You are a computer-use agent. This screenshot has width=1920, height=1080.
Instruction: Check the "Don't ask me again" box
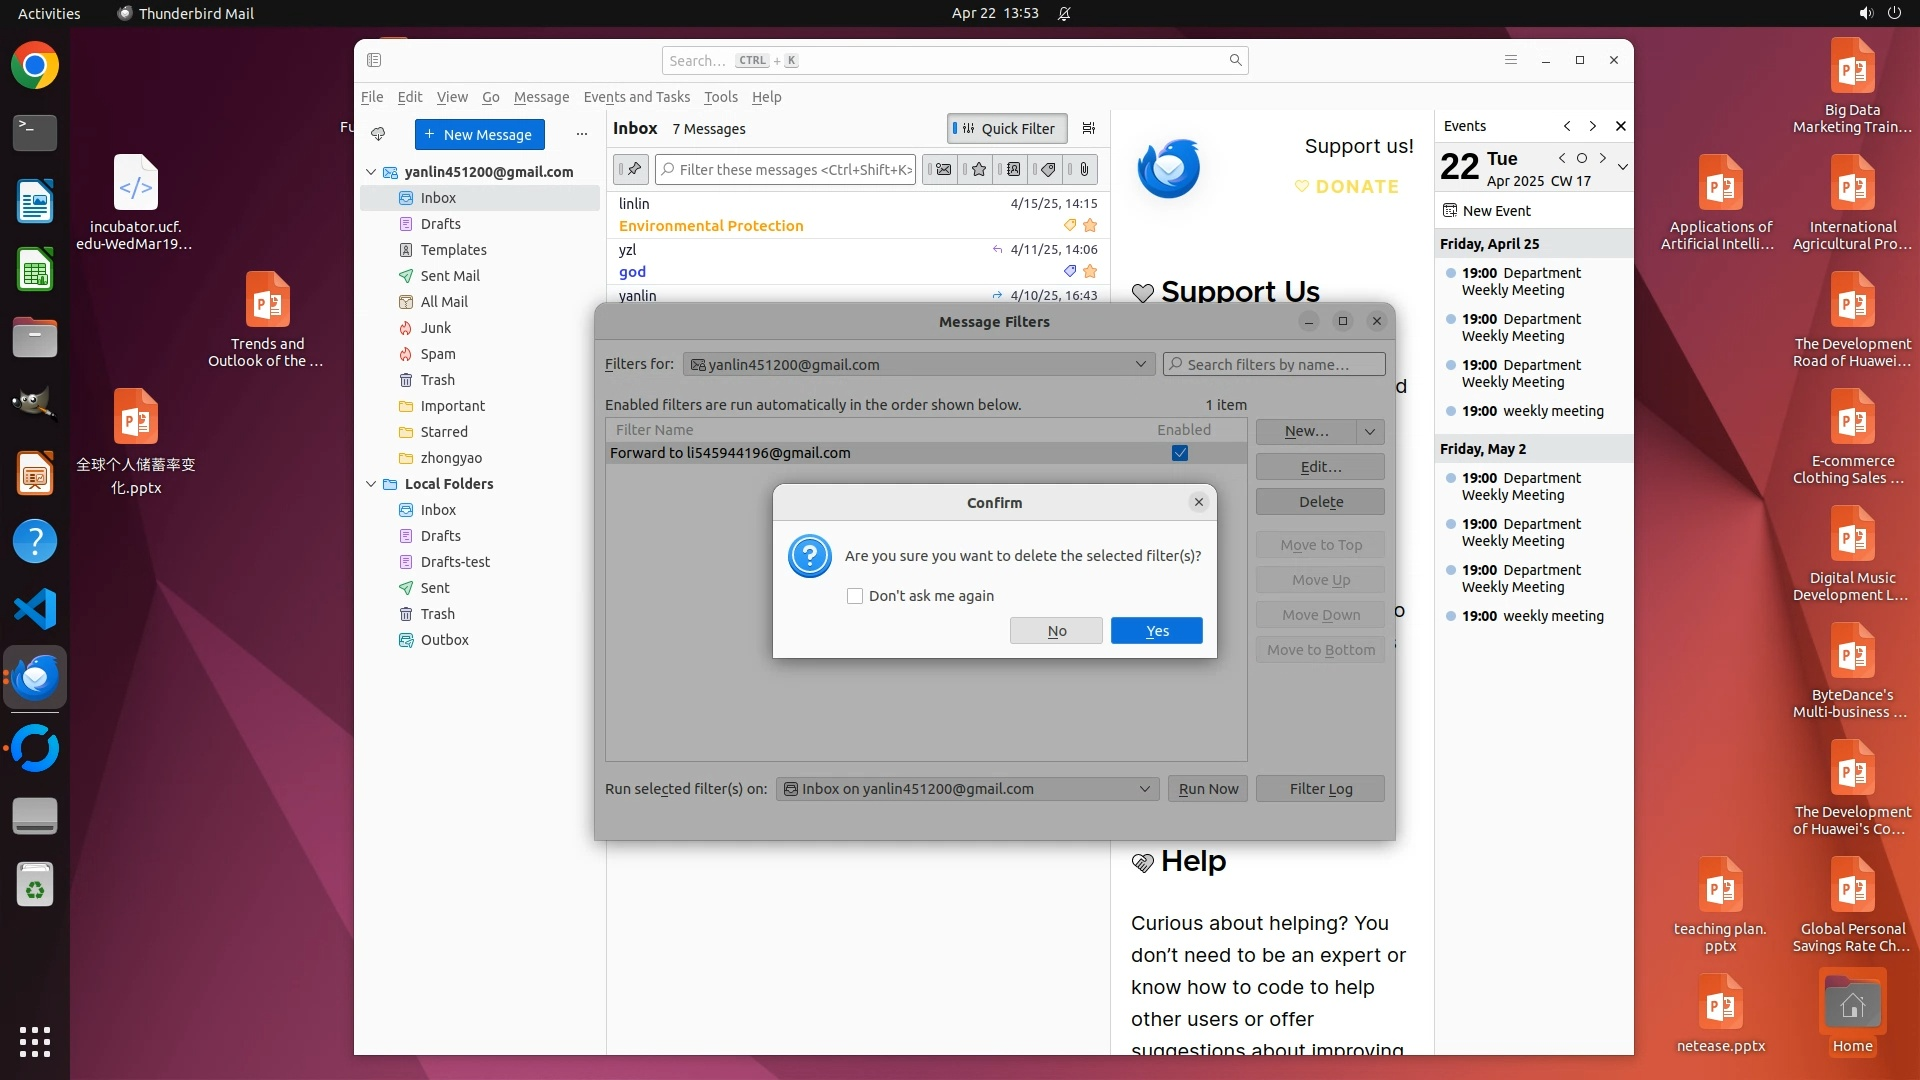[855, 596]
